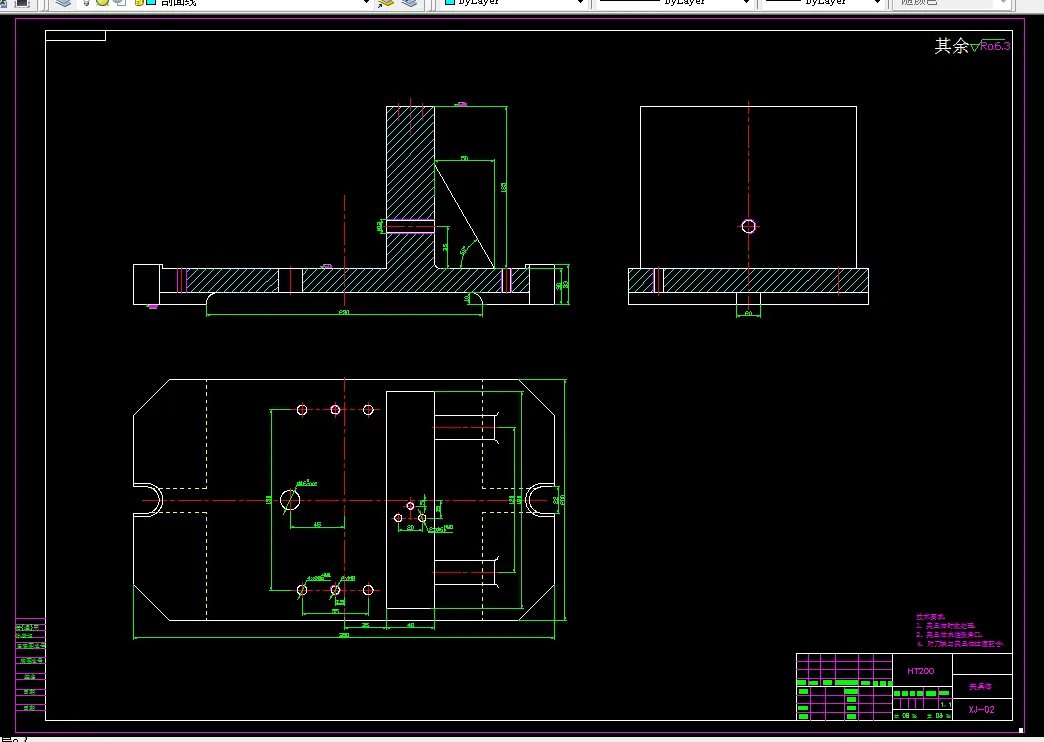Select the 其余 surface finish note text
This screenshot has height=742, width=1044.
point(951,45)
